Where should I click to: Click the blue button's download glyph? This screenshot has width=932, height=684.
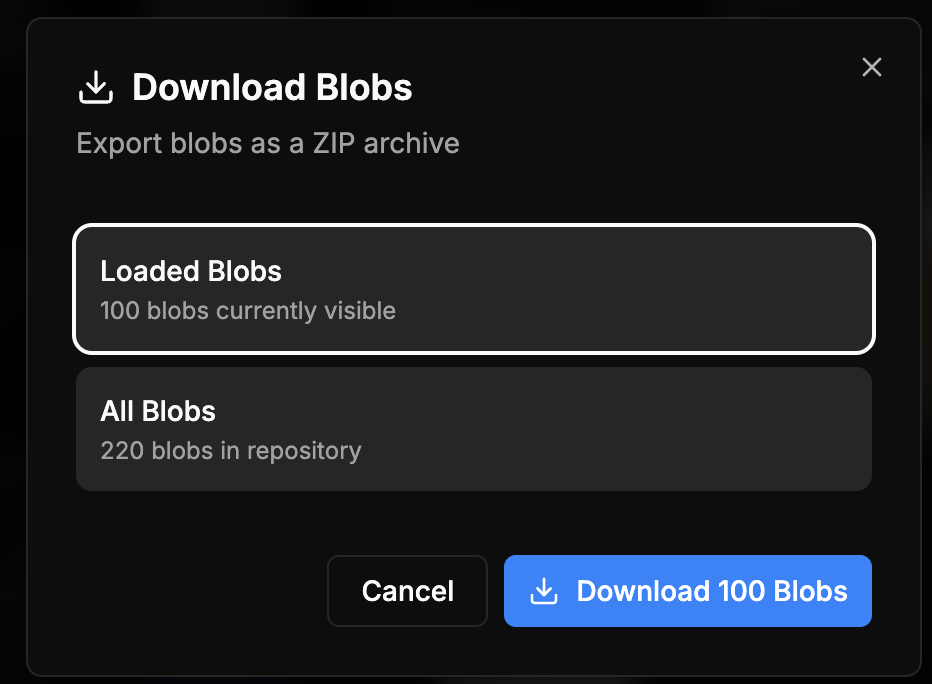point(543,591)
